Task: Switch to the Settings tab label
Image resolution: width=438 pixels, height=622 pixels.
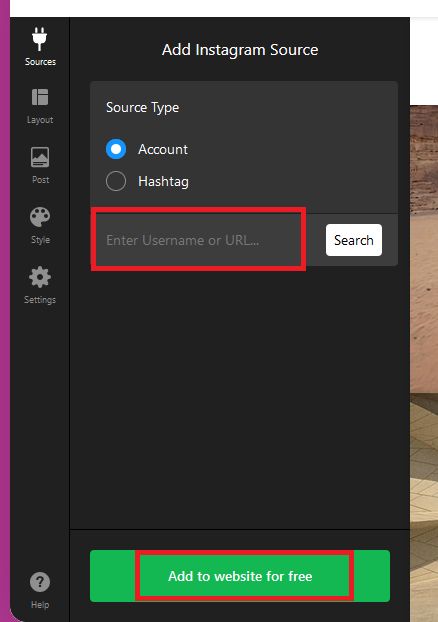Action: [x=40, y=300]
